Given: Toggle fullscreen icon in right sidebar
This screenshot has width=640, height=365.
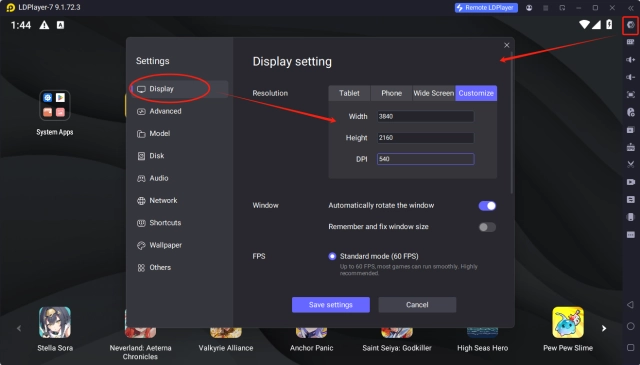Looking at the screenshot, I should click(x=631, y=94).
